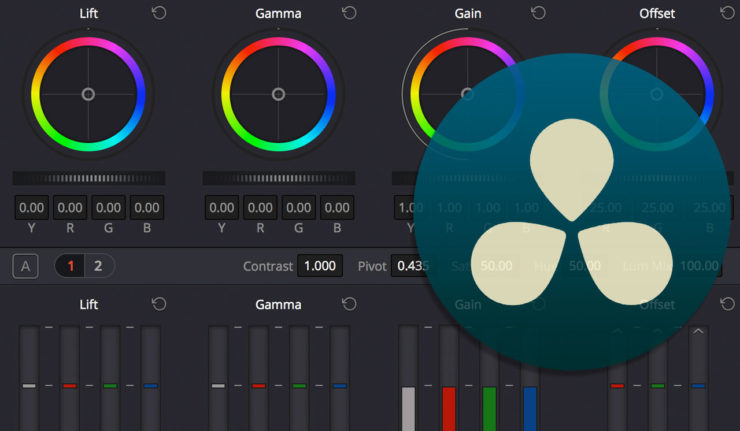
Task: Click the Lift bars section title
Action: click(88, 304)
